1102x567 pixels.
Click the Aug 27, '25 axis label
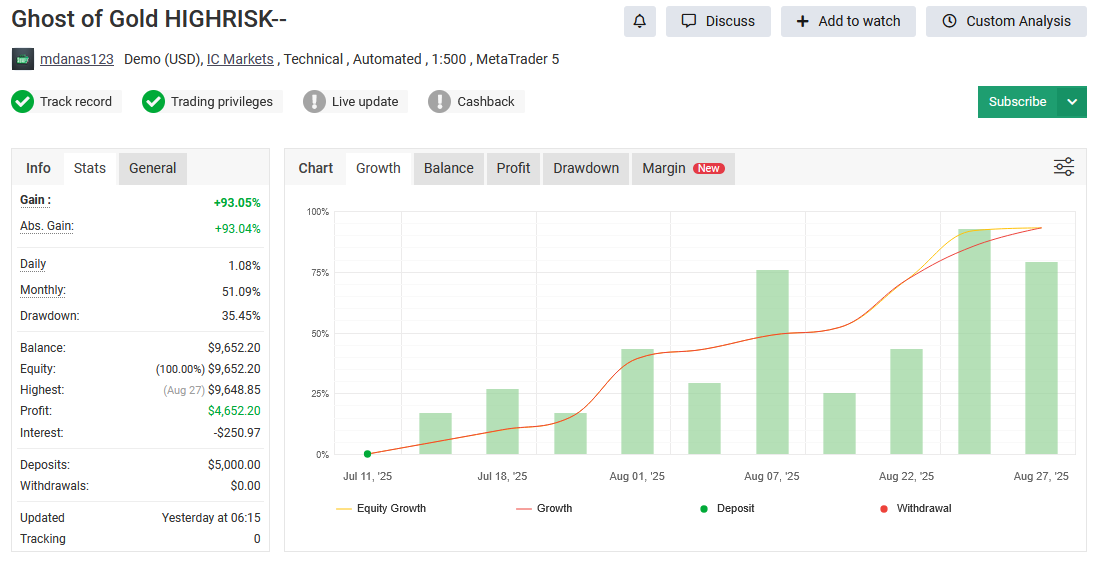[x=1041, y=476]
